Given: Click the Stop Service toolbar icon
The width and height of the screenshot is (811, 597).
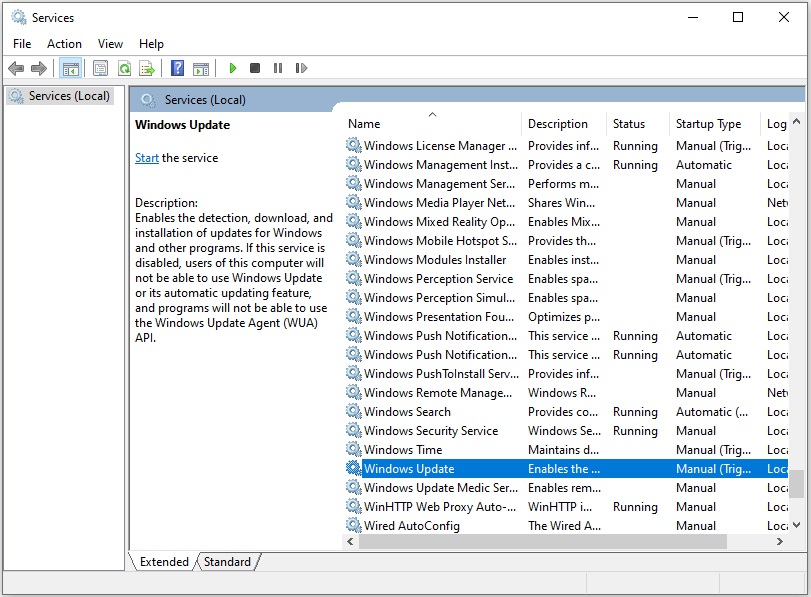Looking at the screenshot, I should tap(254, 68).
